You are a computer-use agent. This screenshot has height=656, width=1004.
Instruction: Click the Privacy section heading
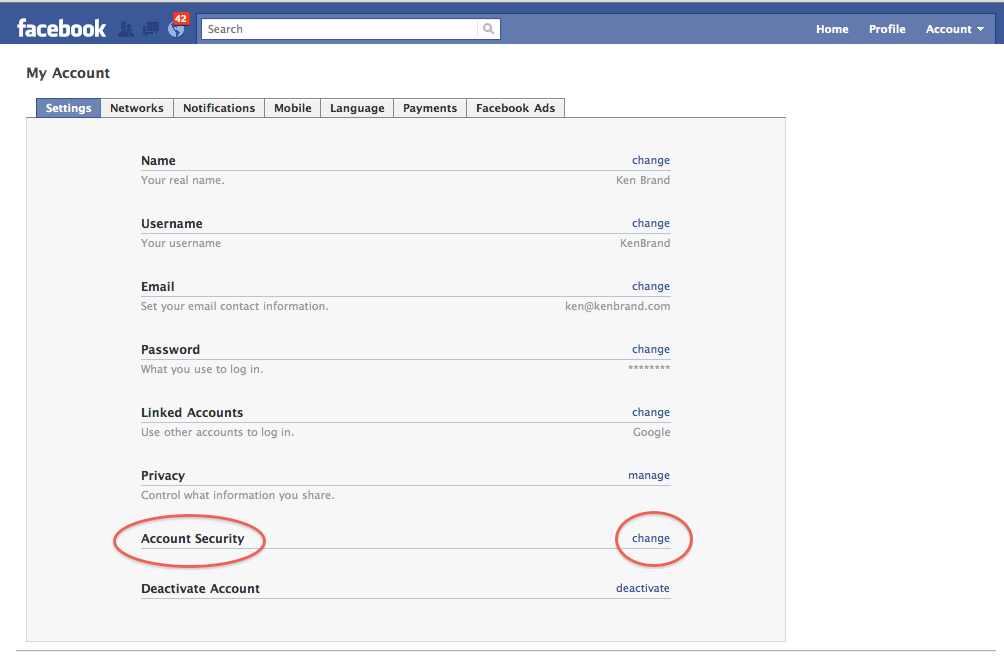[x=163, y=476]
